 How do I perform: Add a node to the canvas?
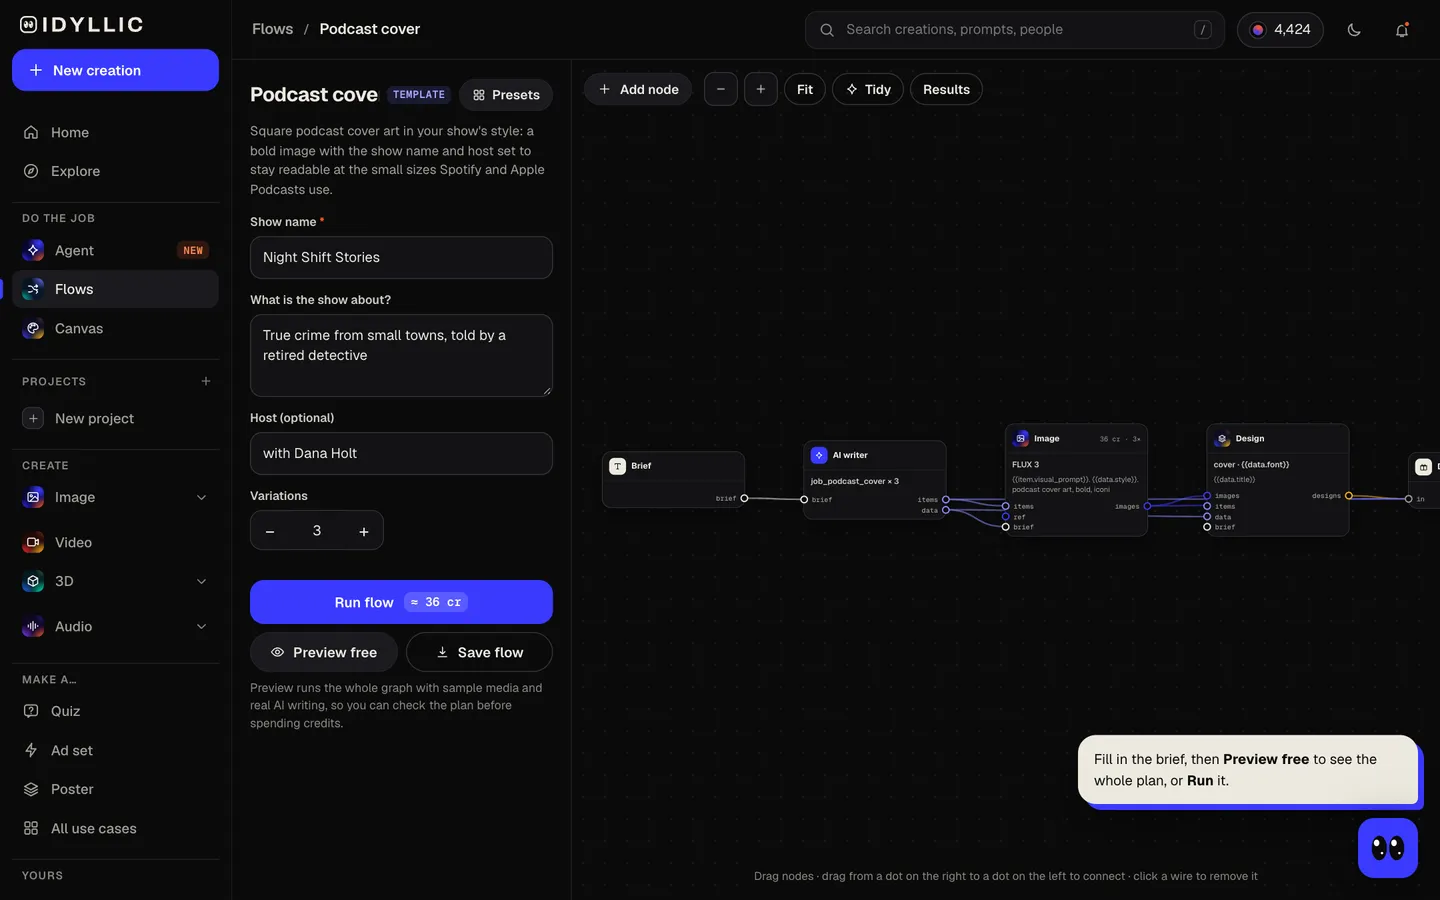pyautogui.click(x=638, y=89)
